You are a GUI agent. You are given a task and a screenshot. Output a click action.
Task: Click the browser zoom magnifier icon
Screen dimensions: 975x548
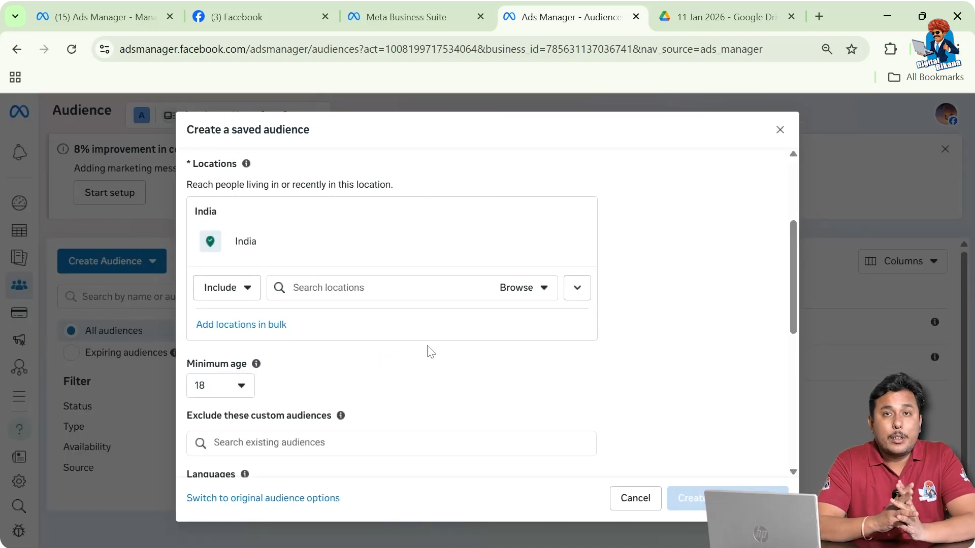826,49
